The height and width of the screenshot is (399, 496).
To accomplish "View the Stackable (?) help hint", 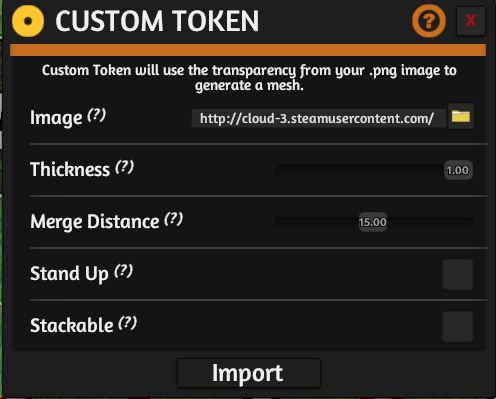I will pos(128,323).
